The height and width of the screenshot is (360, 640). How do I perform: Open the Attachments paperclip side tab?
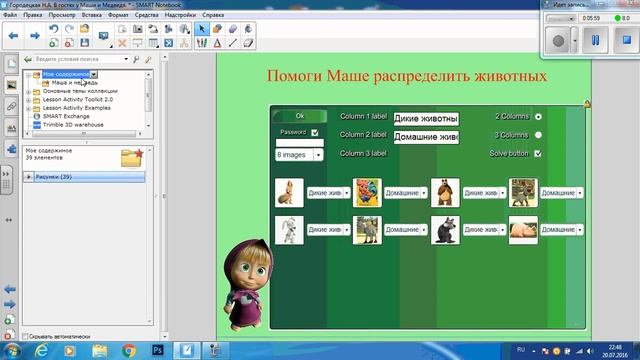[x=11, y=107]
